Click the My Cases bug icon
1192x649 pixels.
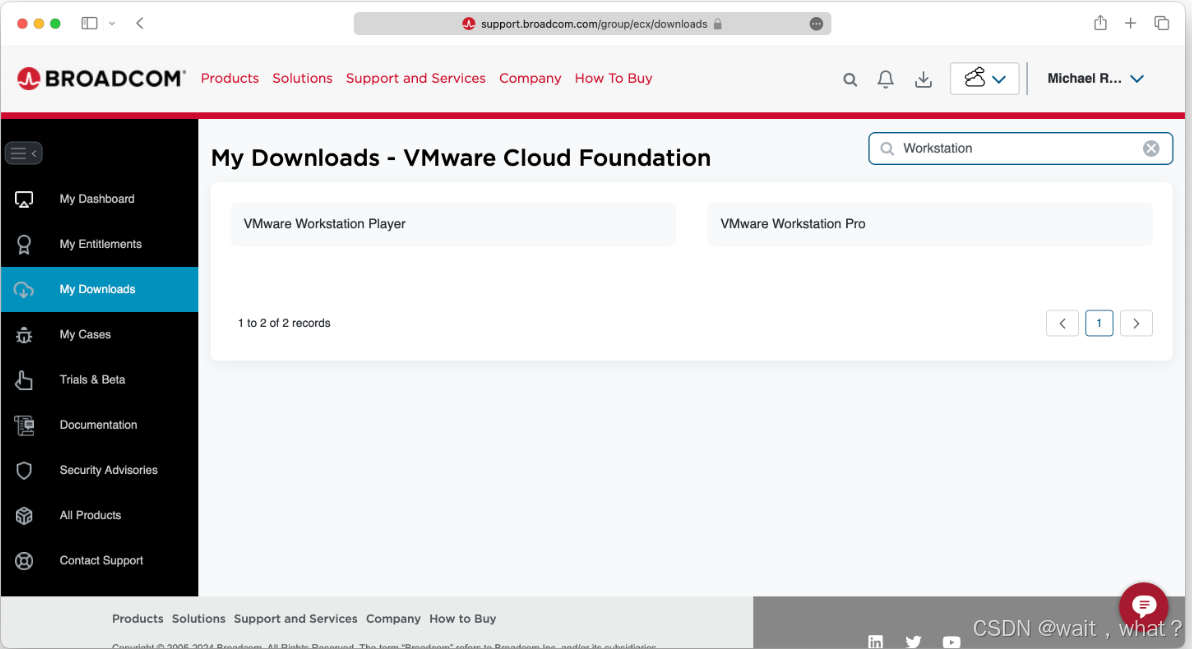(x=24, y=334)
